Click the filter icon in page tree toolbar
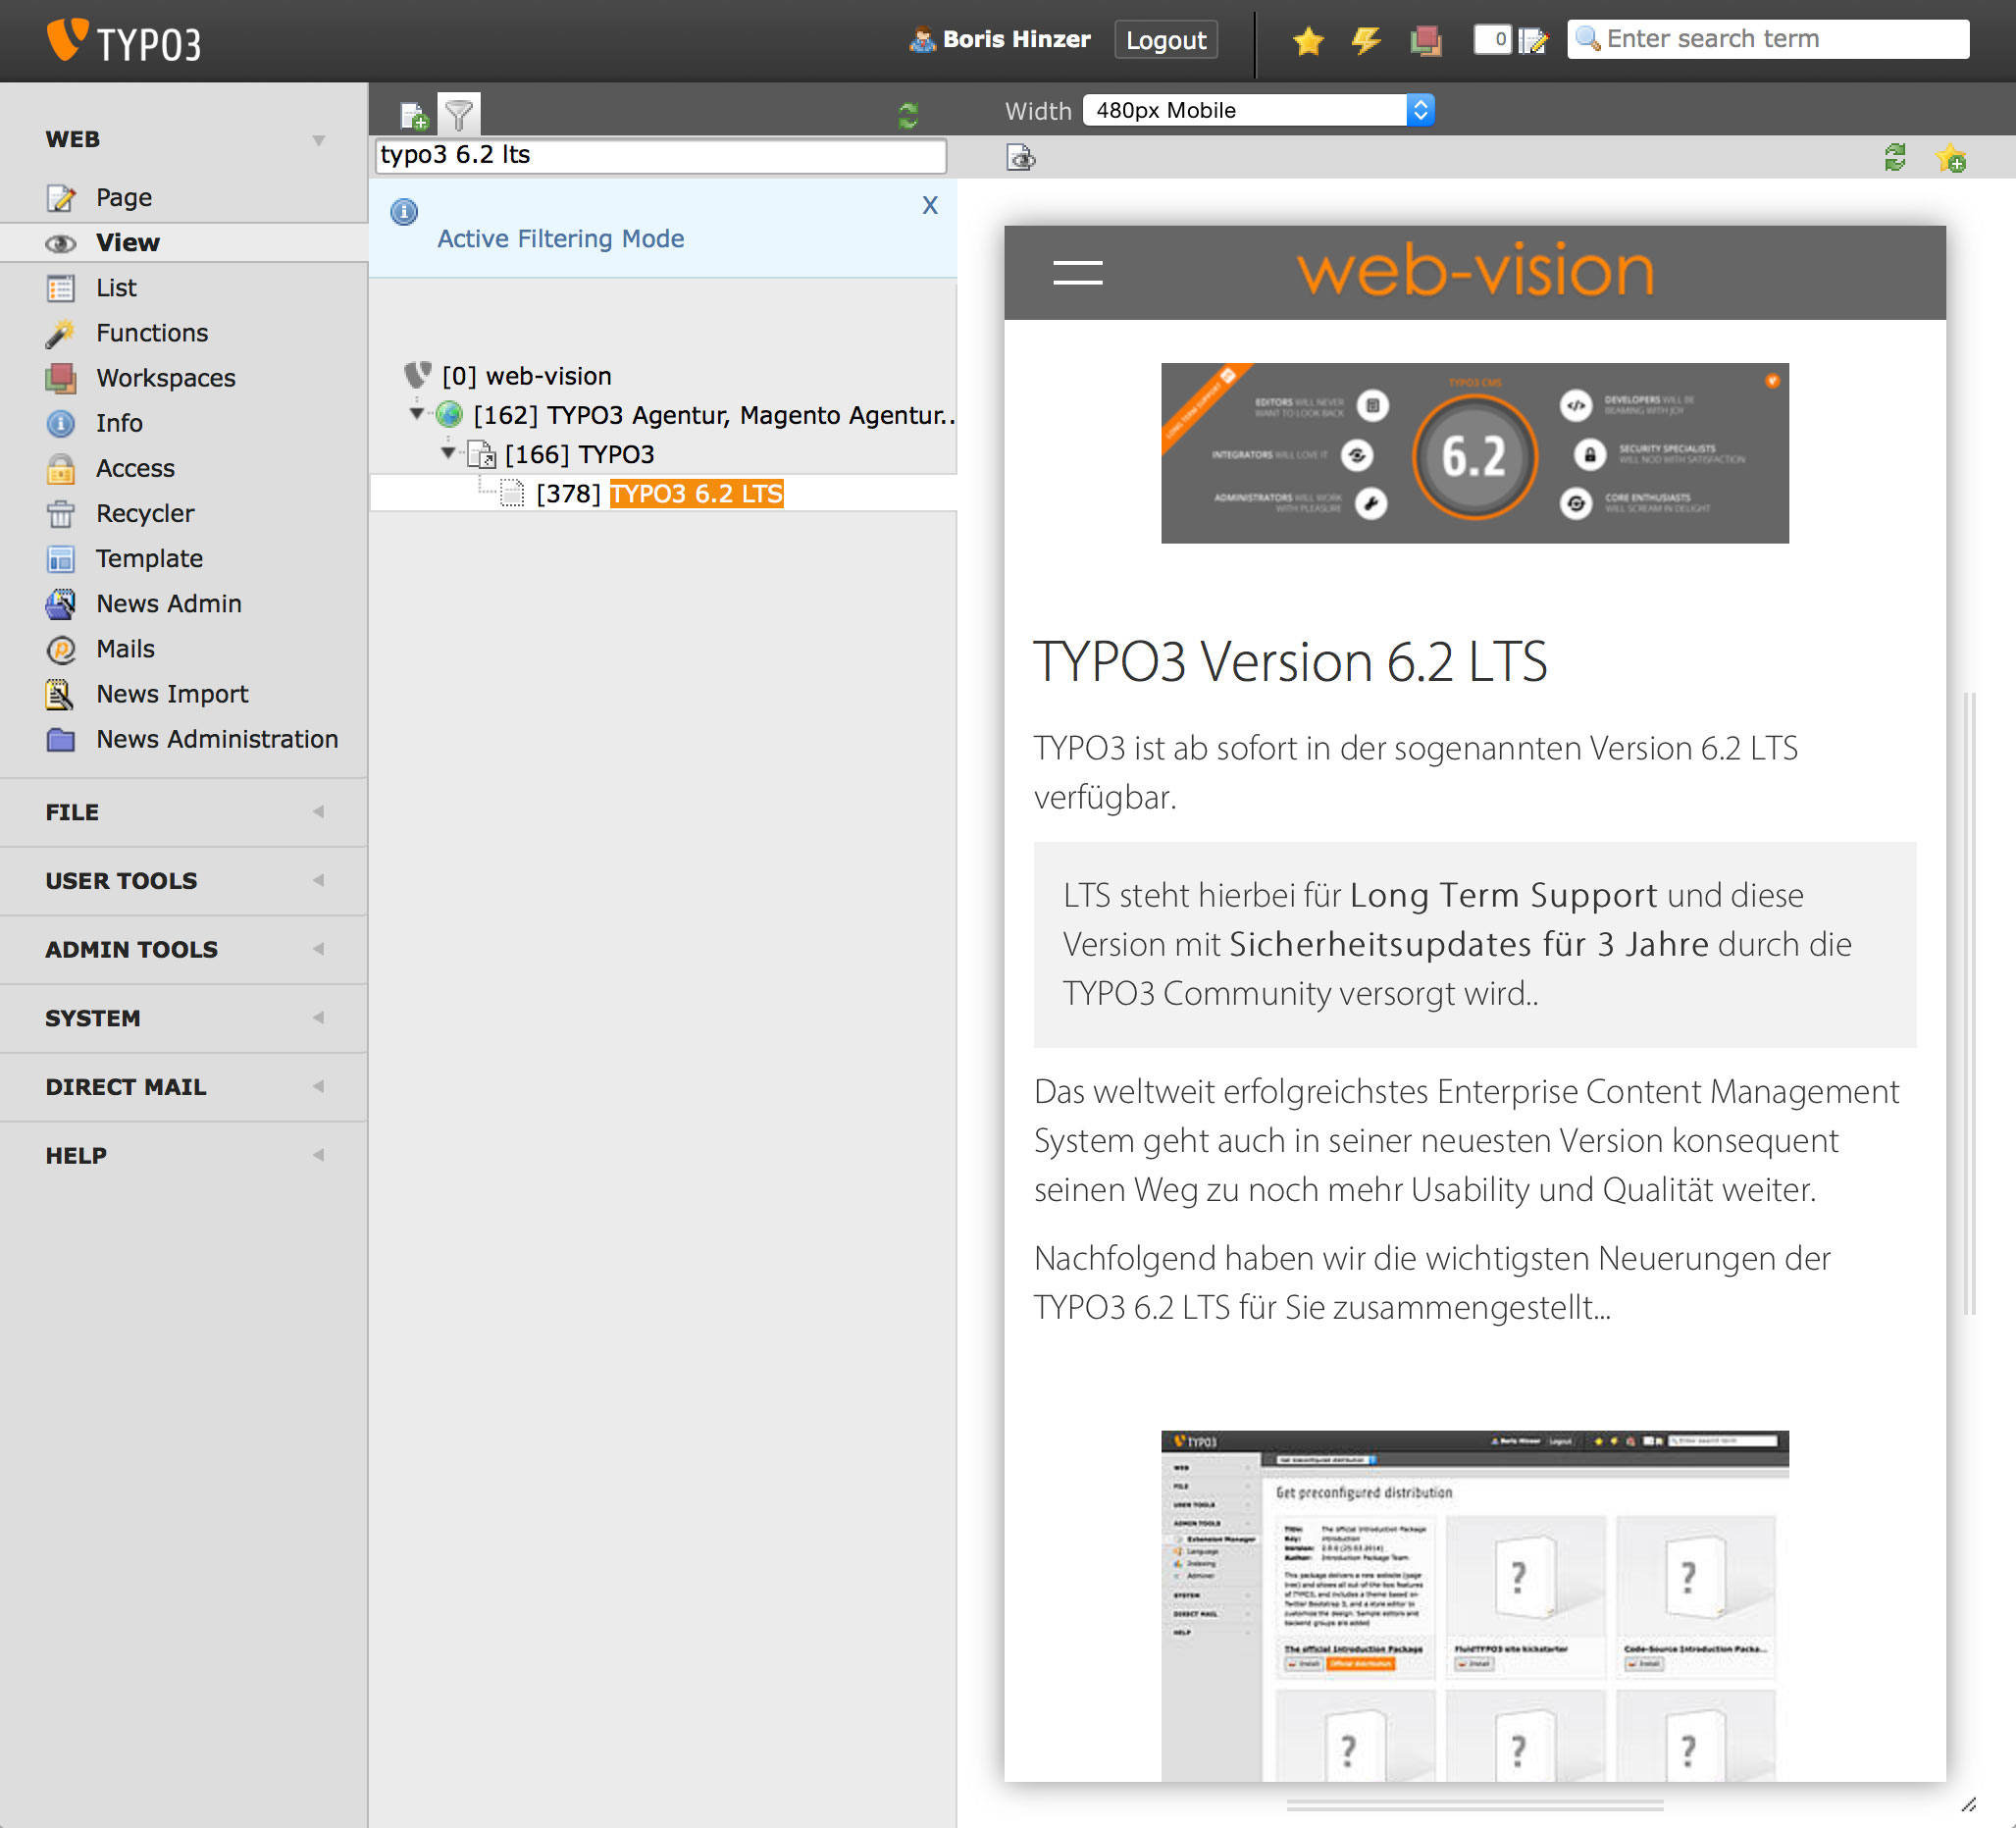The width and height of the screenshot is (2016, 1828). [x=456, y=114]
